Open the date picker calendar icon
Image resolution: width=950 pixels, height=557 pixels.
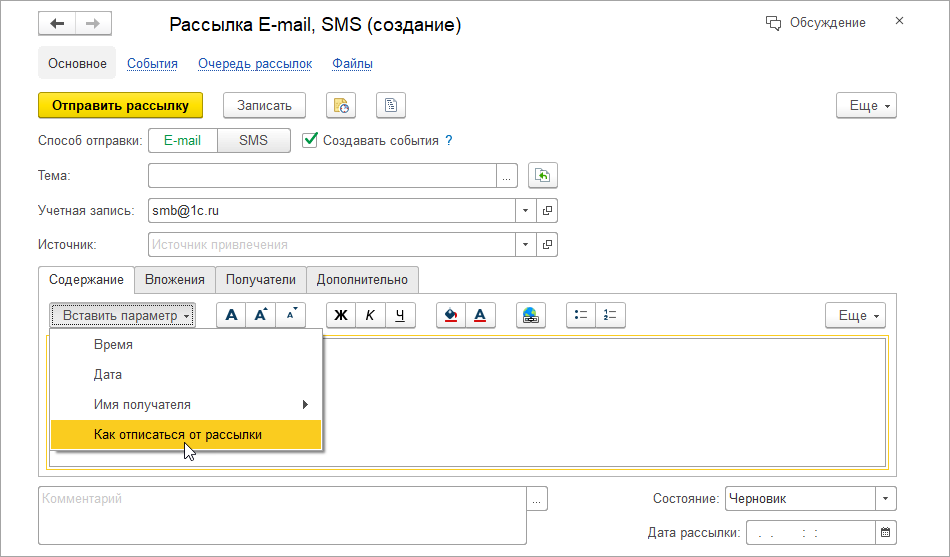pos(886,532)
